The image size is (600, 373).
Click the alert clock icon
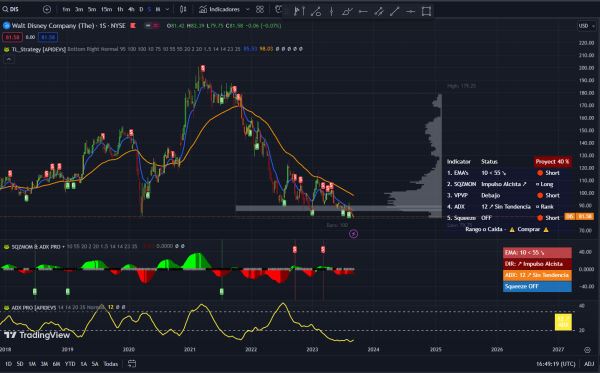click(279, 9)
